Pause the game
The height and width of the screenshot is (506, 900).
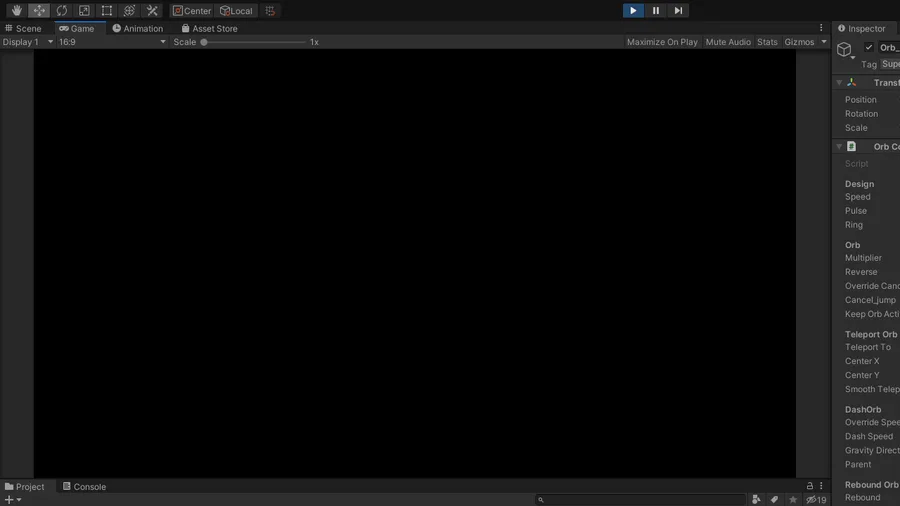[x=655, y=10]
